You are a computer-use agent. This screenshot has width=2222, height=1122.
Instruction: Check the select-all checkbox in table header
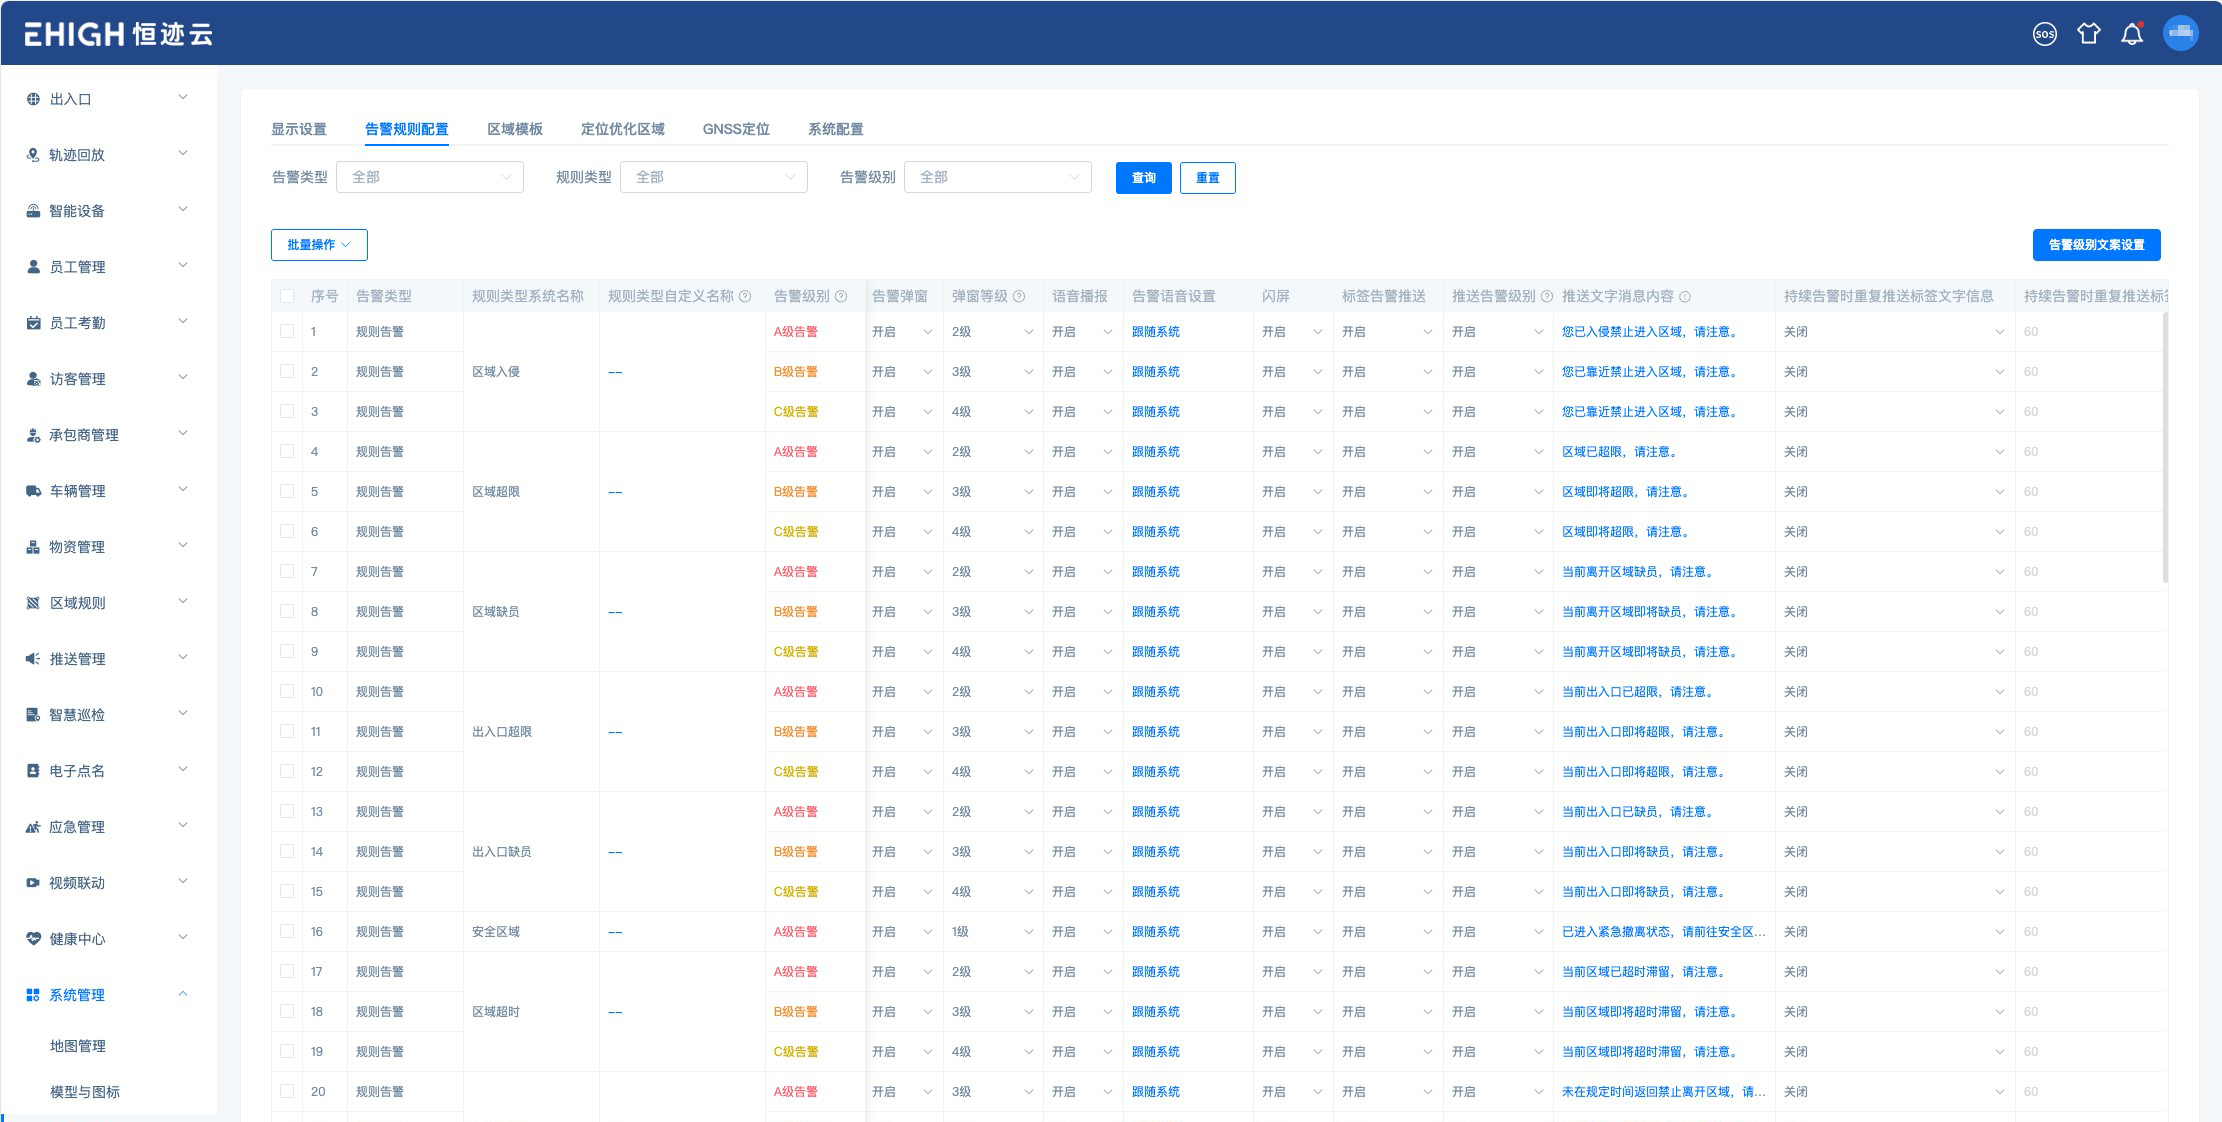coord(287,297)
